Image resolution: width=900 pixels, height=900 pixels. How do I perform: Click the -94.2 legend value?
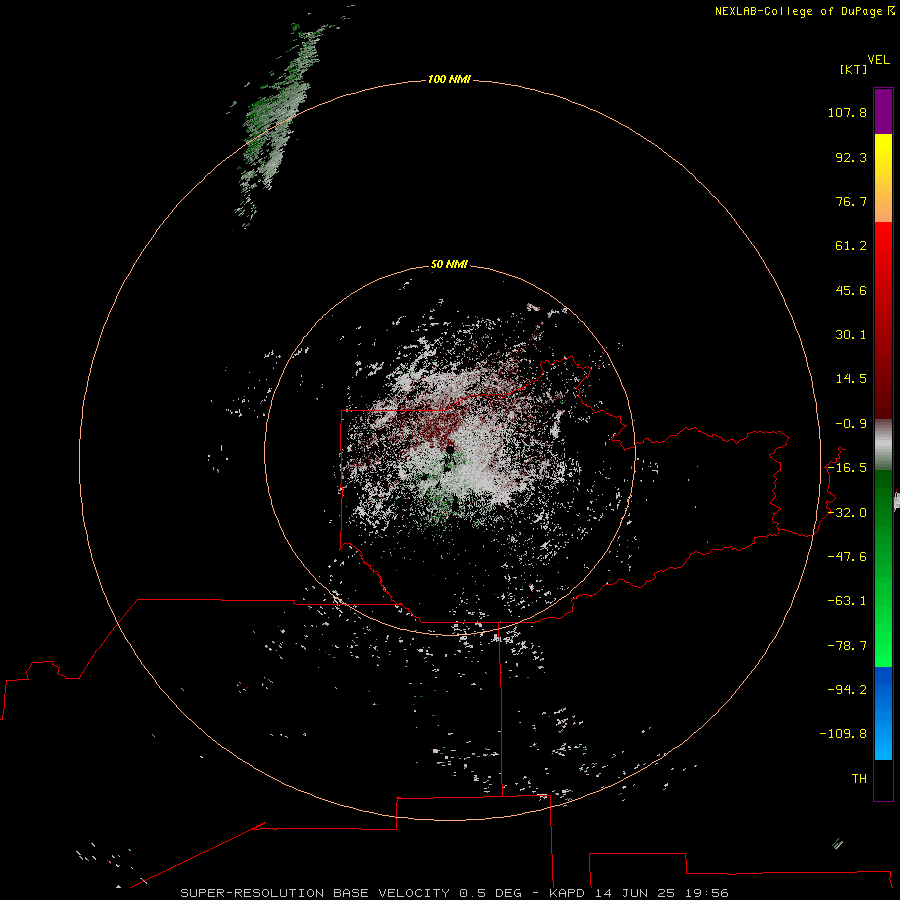click(847, 689)
